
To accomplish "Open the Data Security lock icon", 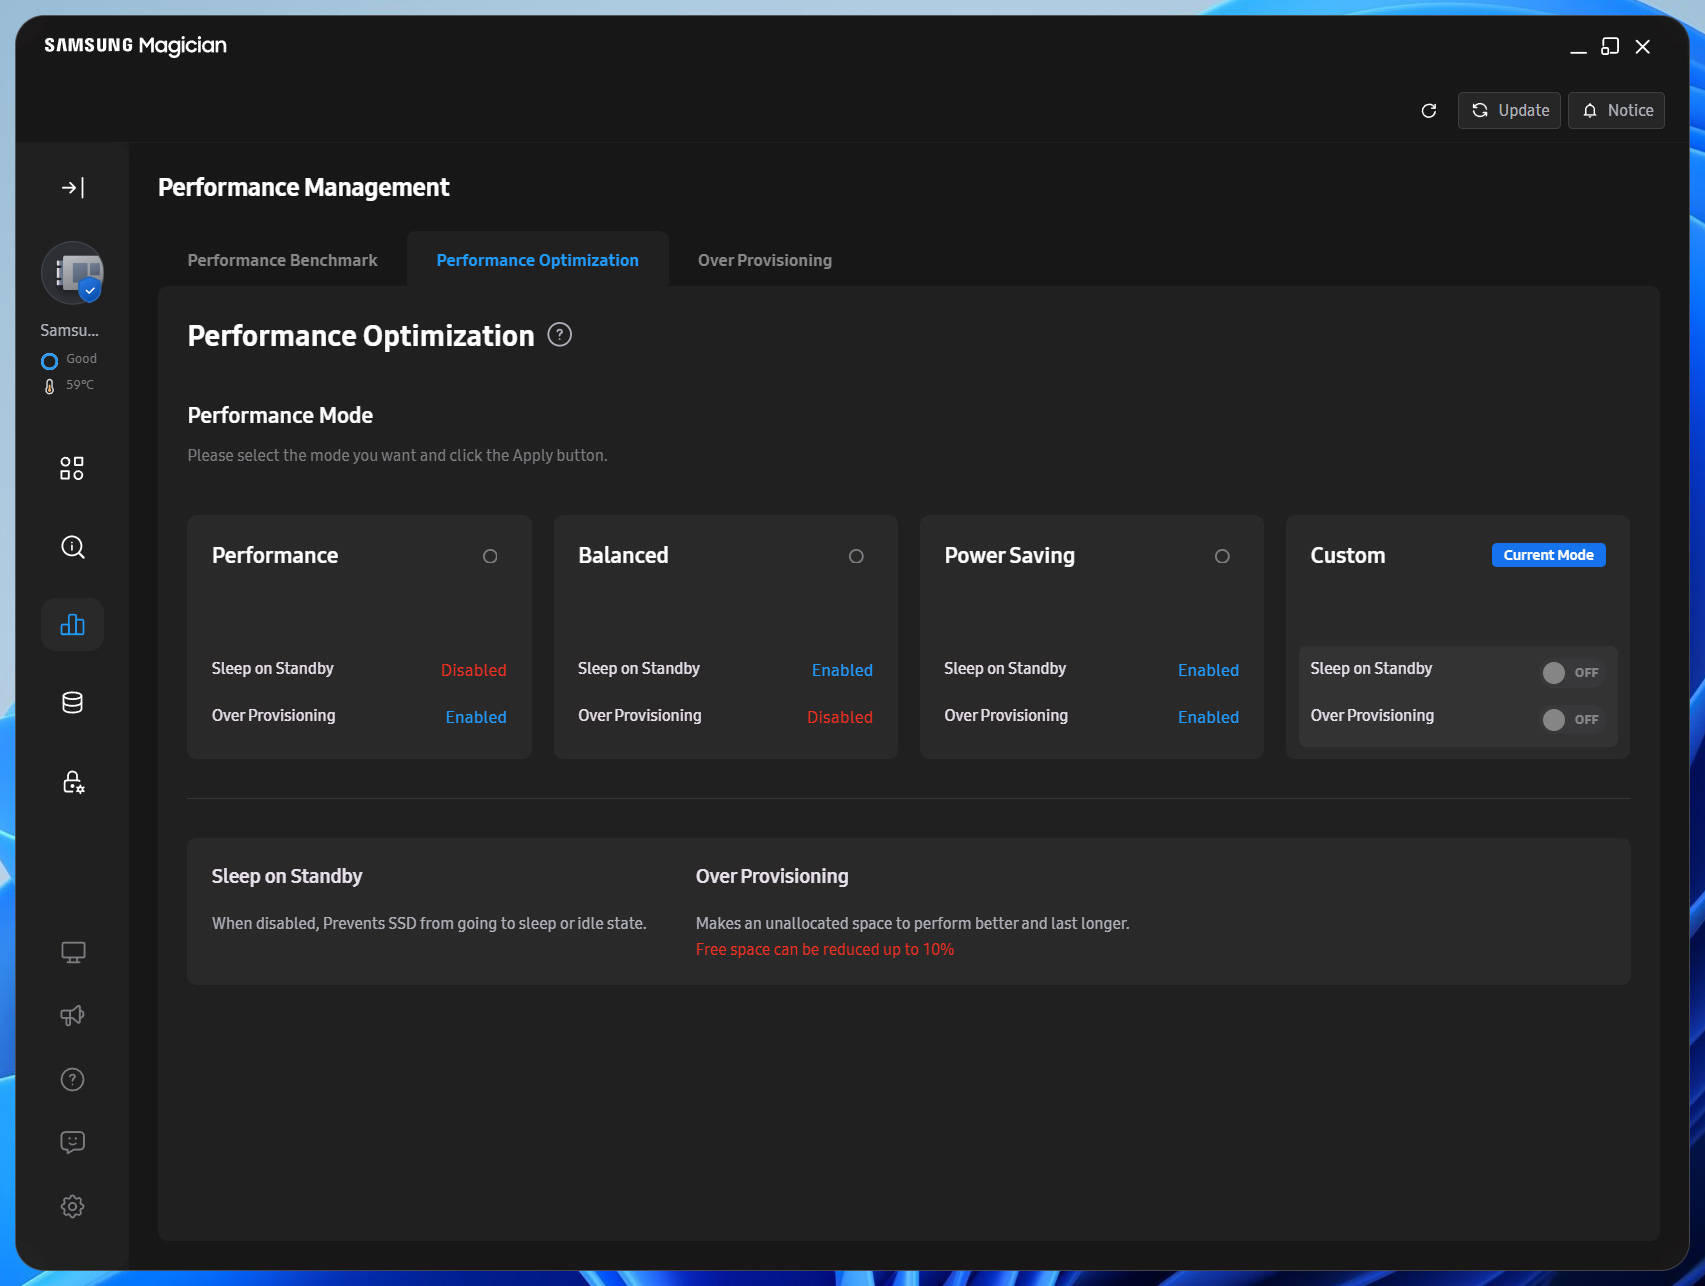I will (73, 781).
